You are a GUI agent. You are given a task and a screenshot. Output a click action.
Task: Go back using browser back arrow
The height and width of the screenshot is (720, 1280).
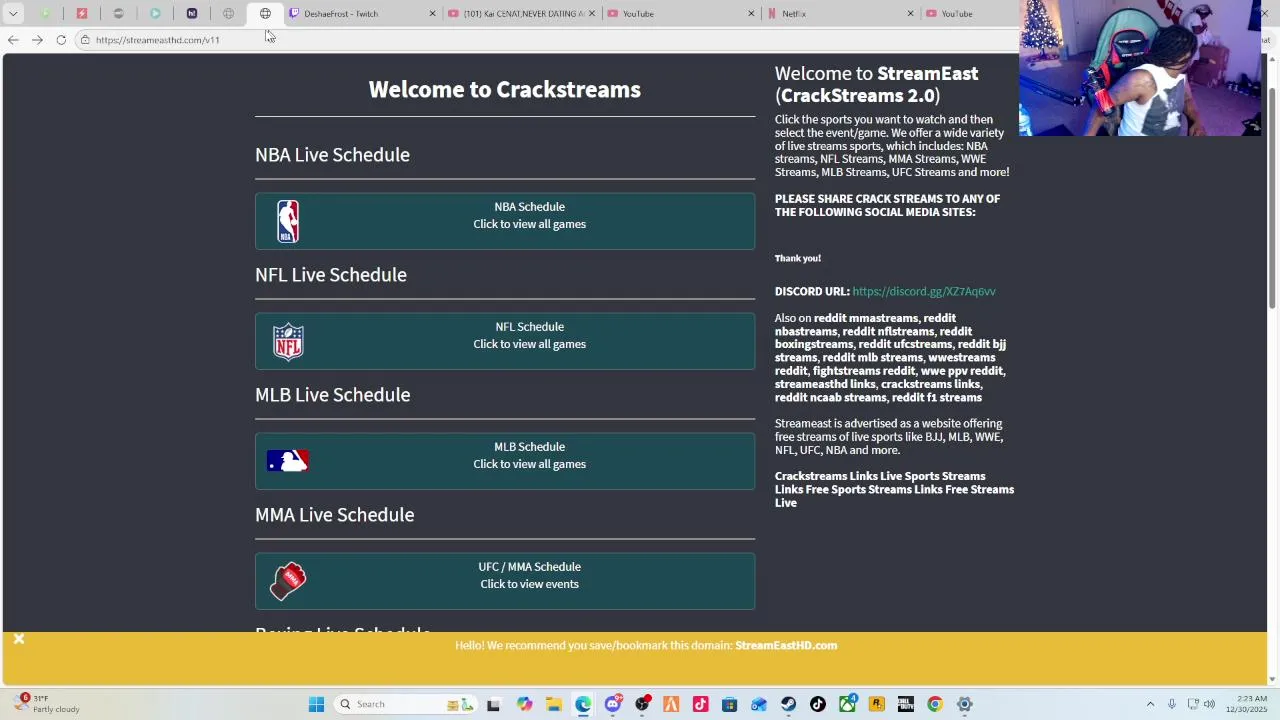tap(13, 40)
